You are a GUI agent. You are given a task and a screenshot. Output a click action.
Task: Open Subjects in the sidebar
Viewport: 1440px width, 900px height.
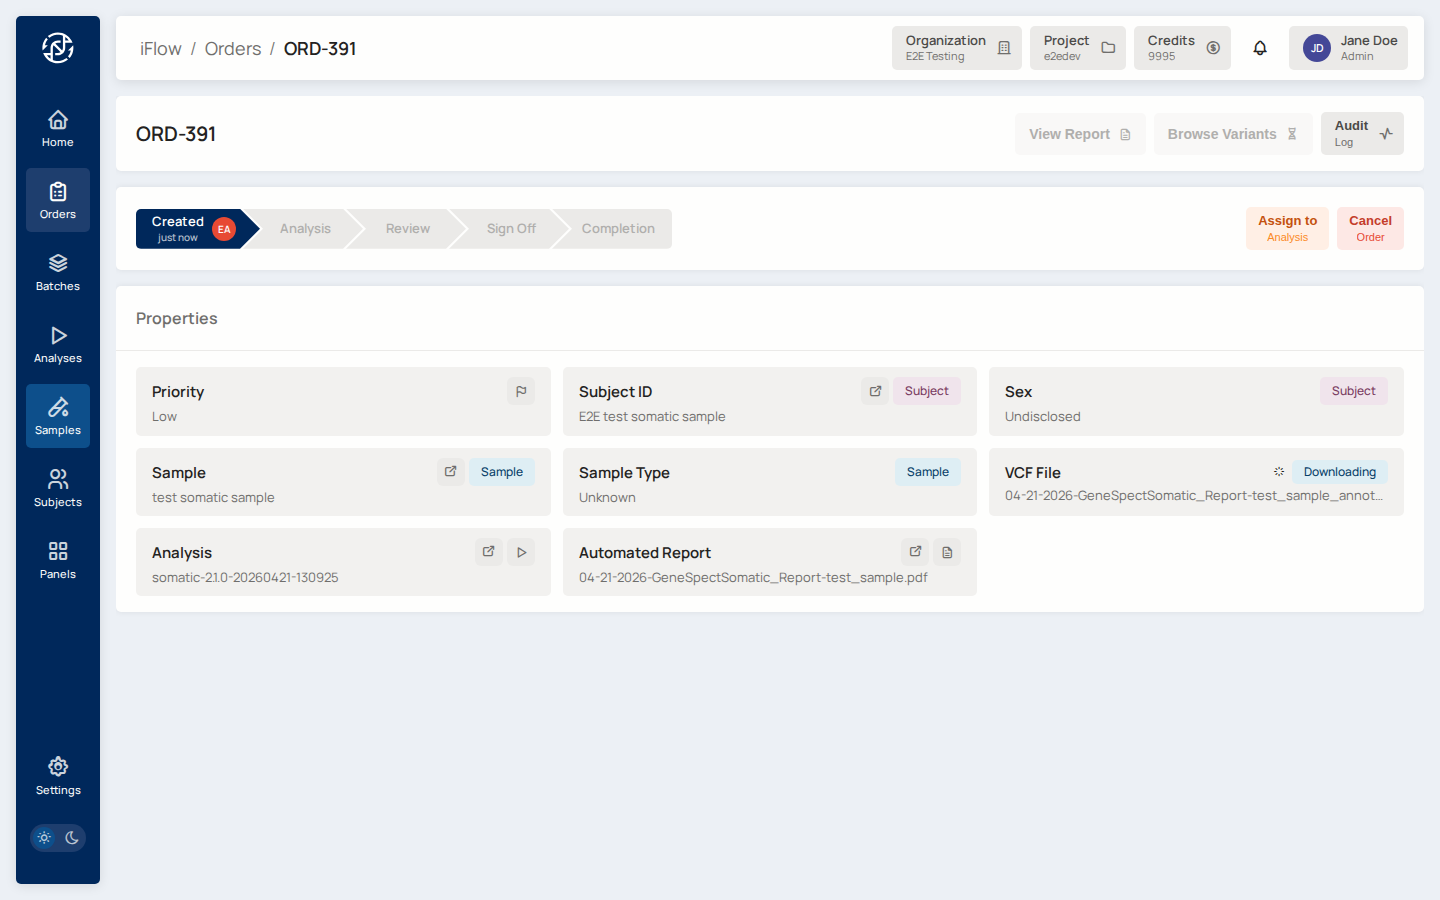pos(58,488)
